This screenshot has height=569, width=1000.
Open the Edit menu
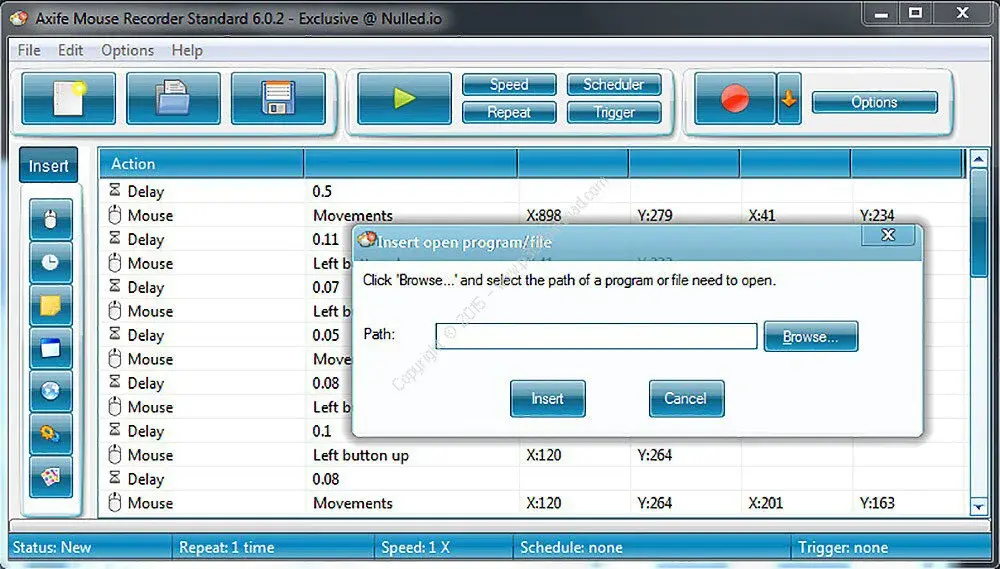(71, 50)
